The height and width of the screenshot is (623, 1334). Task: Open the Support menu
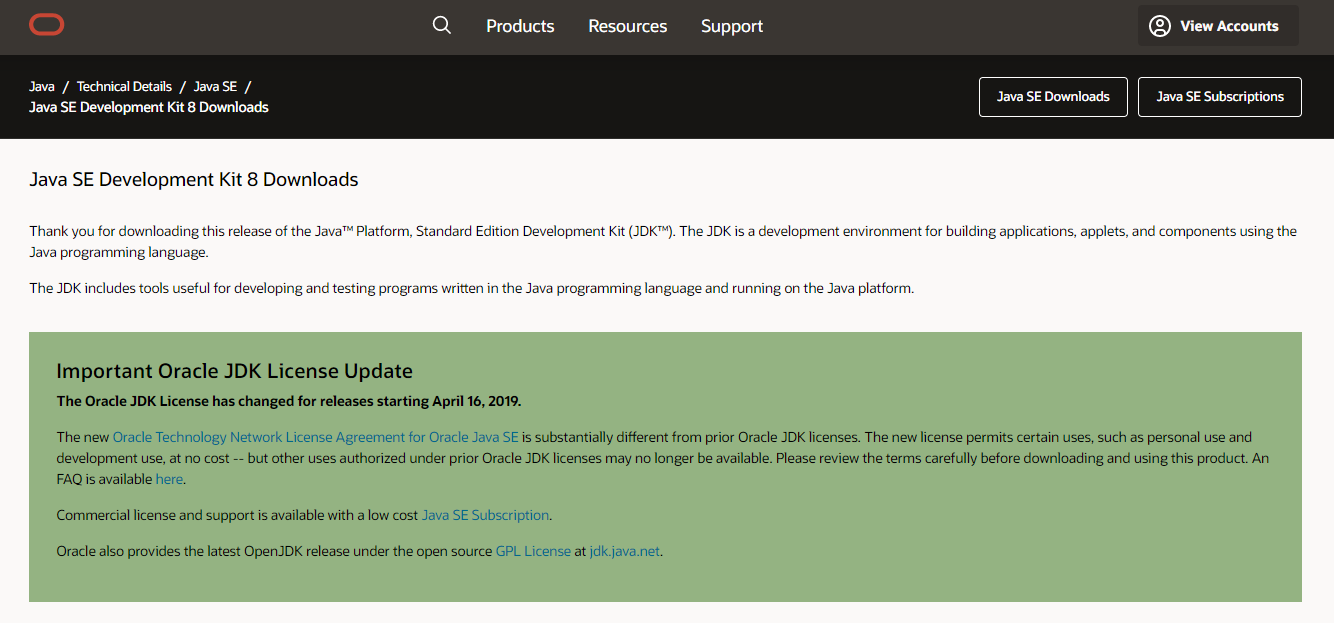tap(732, 26)
